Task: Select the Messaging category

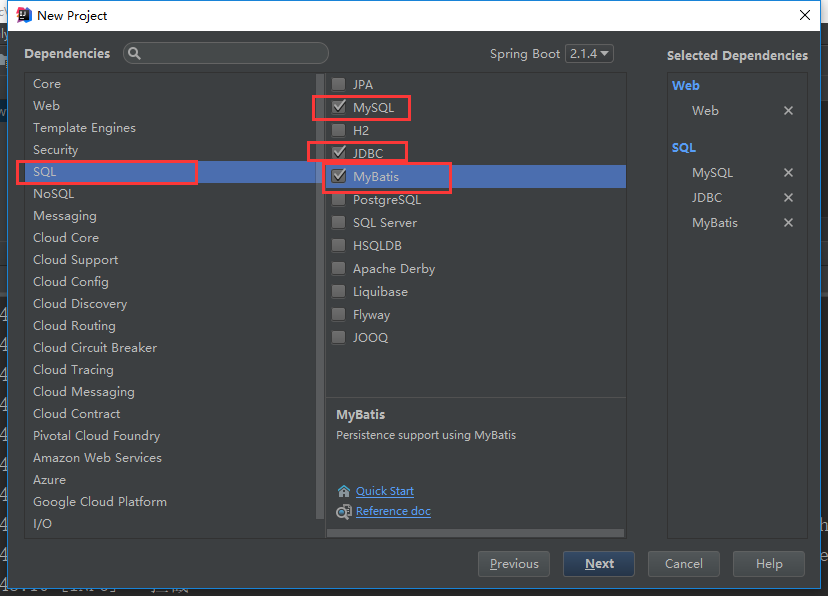Action: 170,216
